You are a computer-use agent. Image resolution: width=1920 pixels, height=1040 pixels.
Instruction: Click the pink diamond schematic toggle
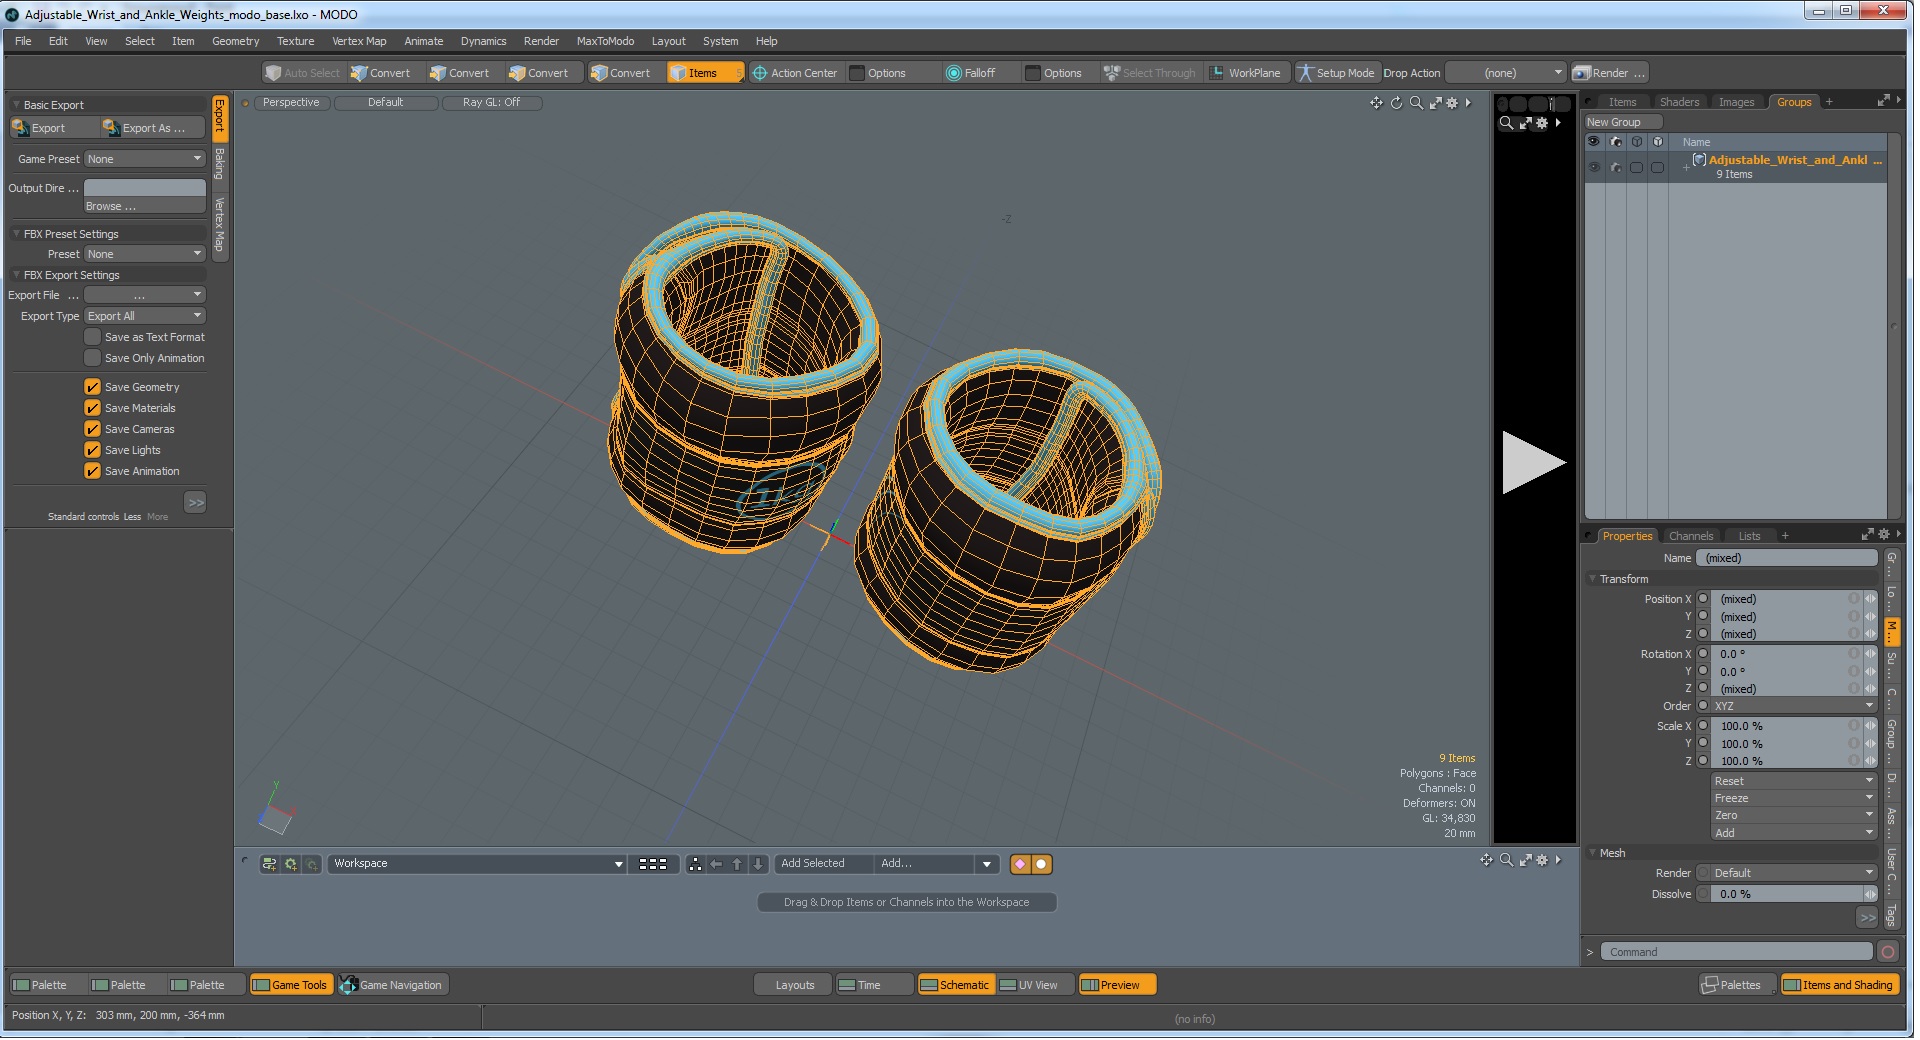(x=1020, y=864)
